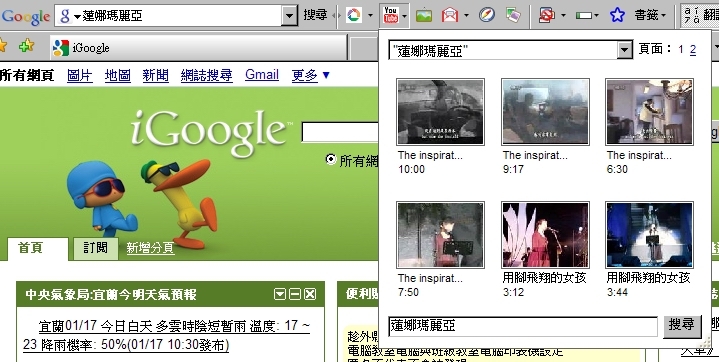Viewport: 719px width, 362px height.
Task: Open the 9:17 video thumbnail
Action: 545,111
